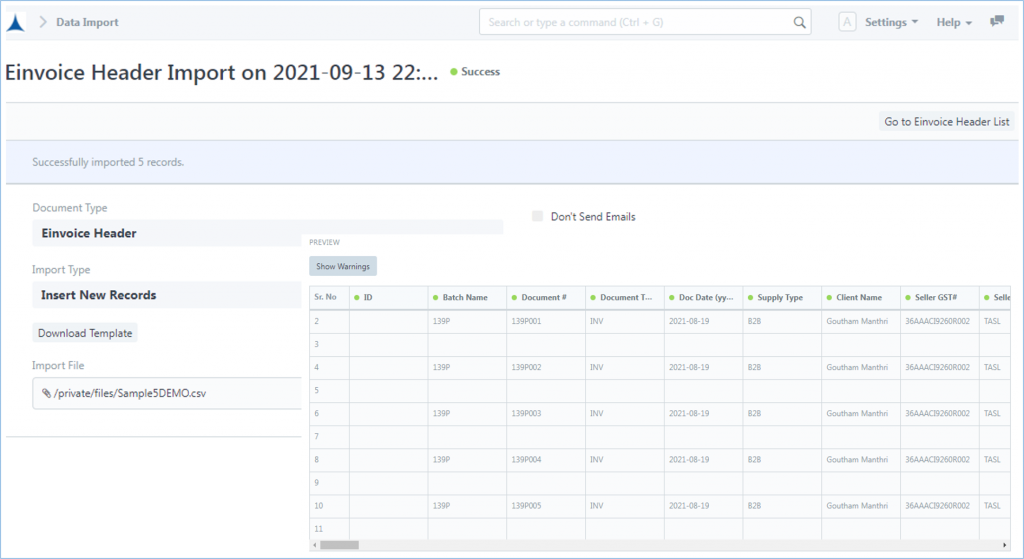Image resolution: width=1024 pixels, height=559 pixels.
Task: Click the Sr. No column header
Action: click(329, 297)
